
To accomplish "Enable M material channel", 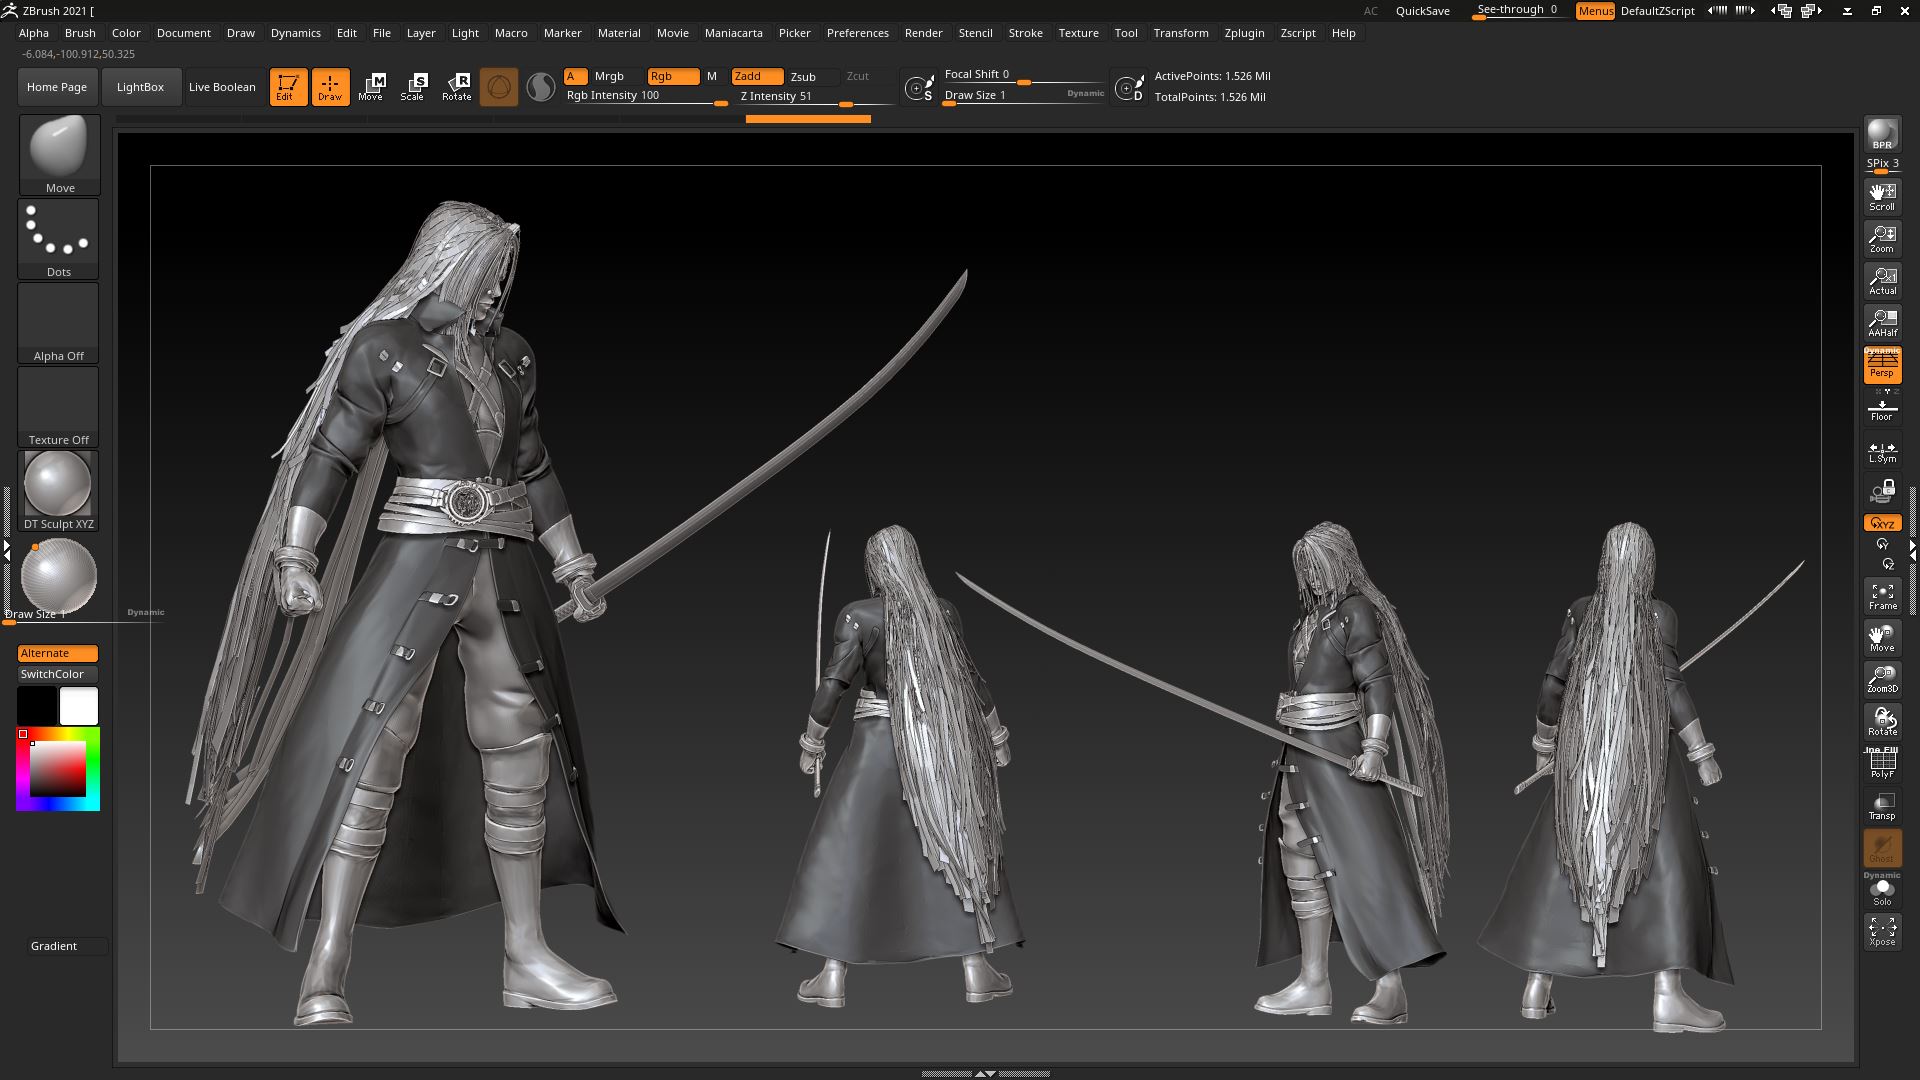I will (x=712, y=76).
